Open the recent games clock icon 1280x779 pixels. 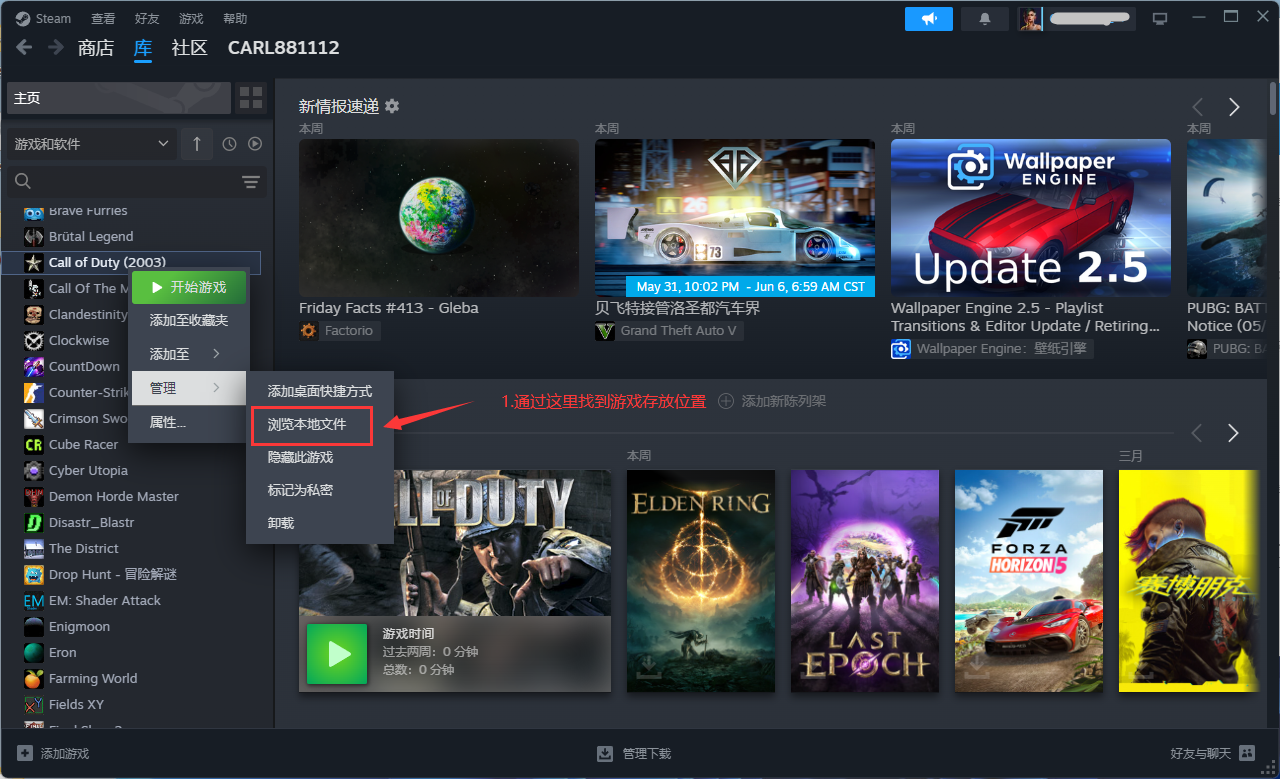(229, 143)
